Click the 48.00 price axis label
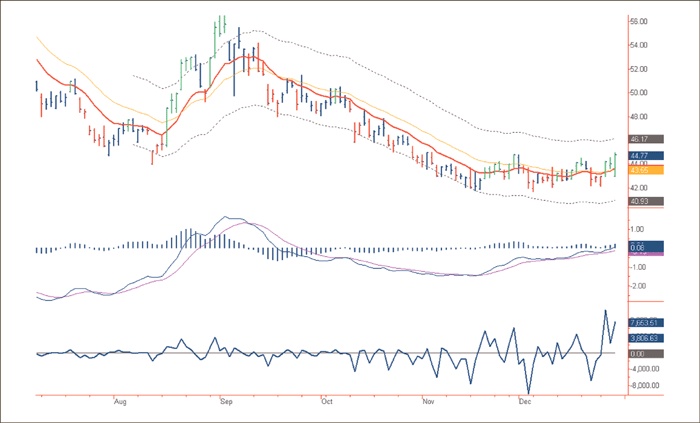Screen dimensions: 700x423 point(640,117)
